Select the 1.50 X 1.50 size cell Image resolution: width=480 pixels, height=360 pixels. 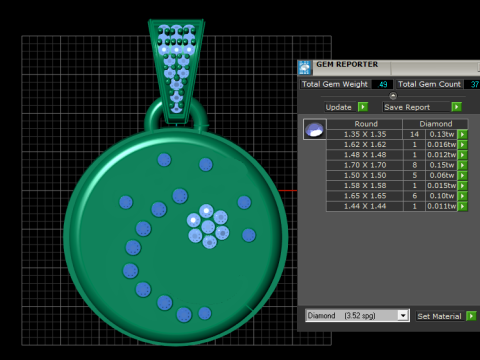(365, 176)
